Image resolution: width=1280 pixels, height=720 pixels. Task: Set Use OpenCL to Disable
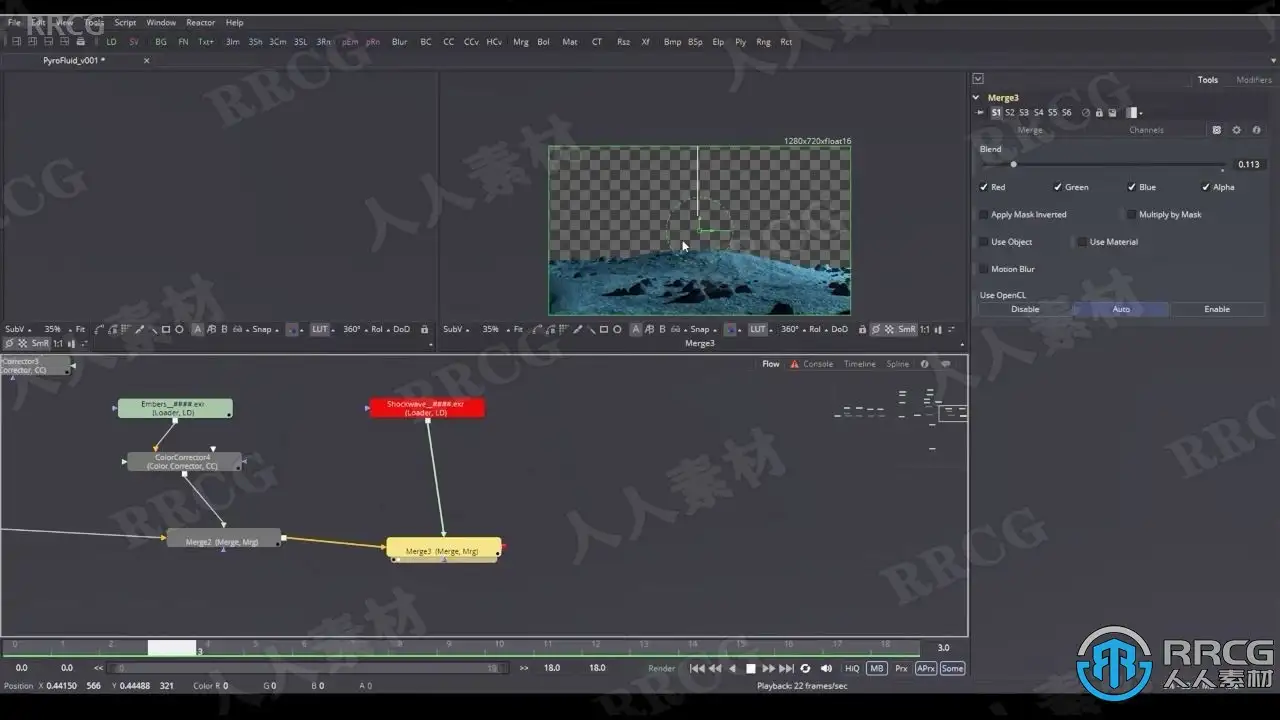click(x=1025, y=309)
